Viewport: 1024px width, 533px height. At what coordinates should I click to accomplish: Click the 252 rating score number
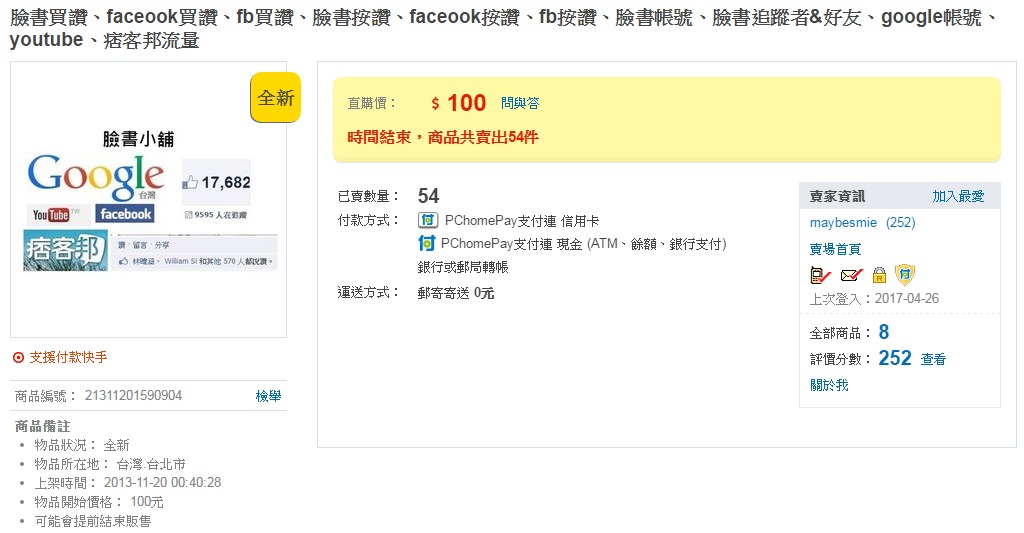tap(895, 358)
